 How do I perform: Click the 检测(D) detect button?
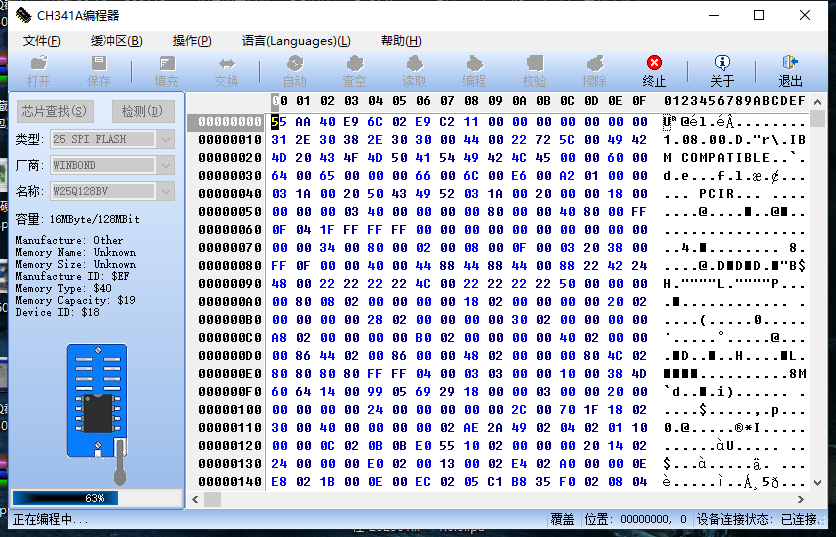tap(143, 111)
